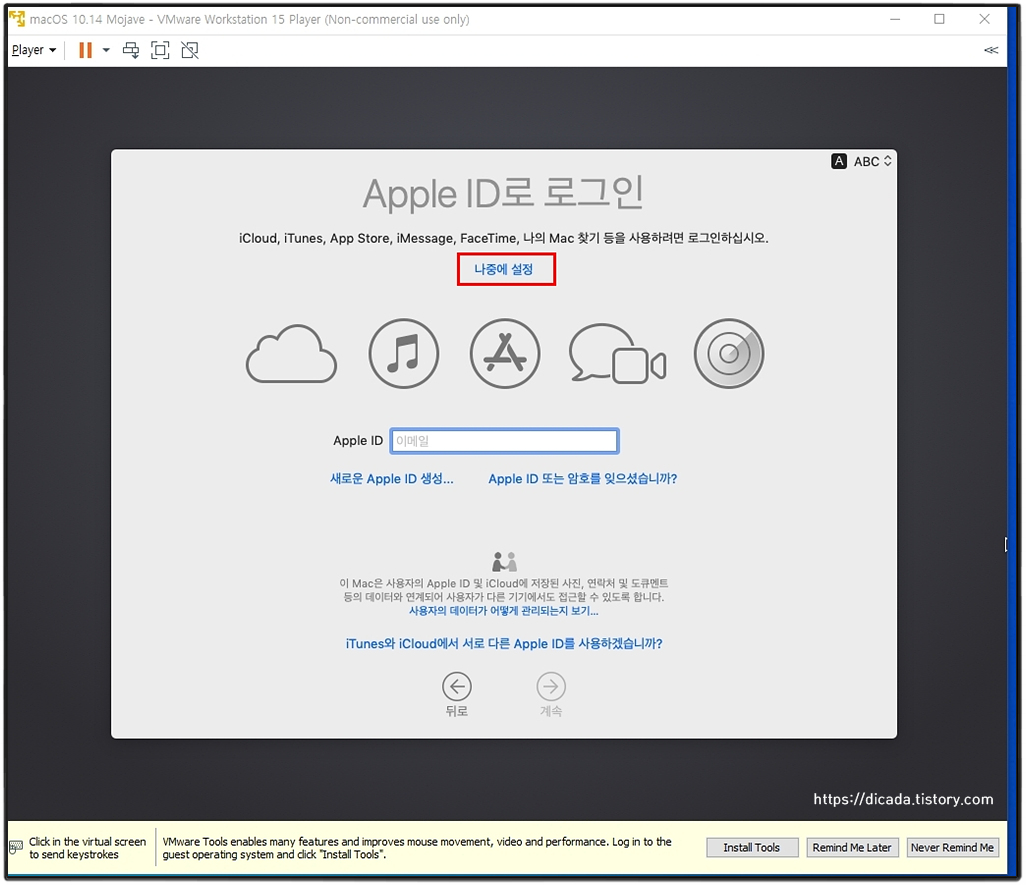Screen dimensions: 1026x885
Task: Click the 'Apple ID로 로그인' heading text
Action: (x=503, y=194)
